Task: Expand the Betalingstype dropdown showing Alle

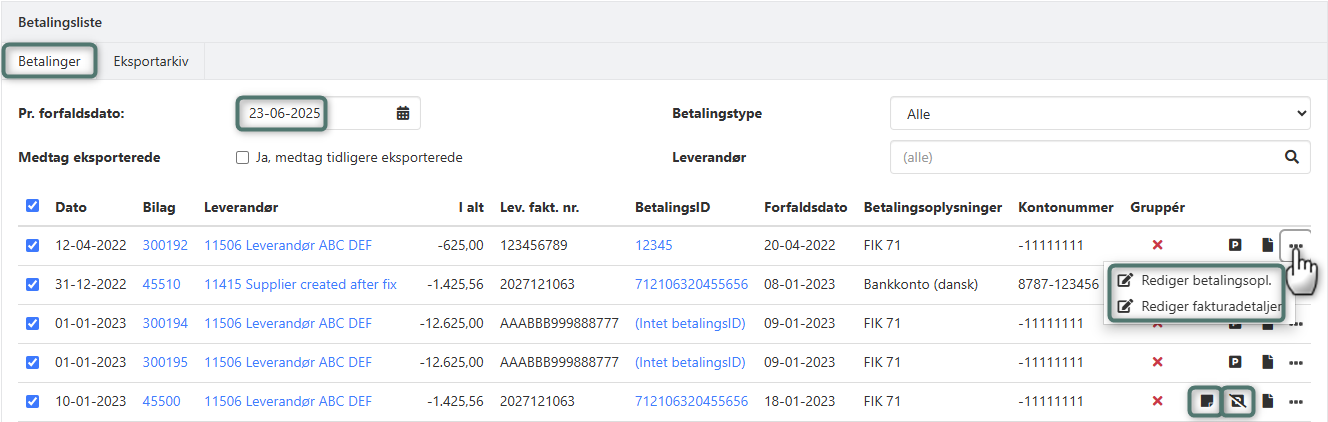Action: [x=1099, y=114]
